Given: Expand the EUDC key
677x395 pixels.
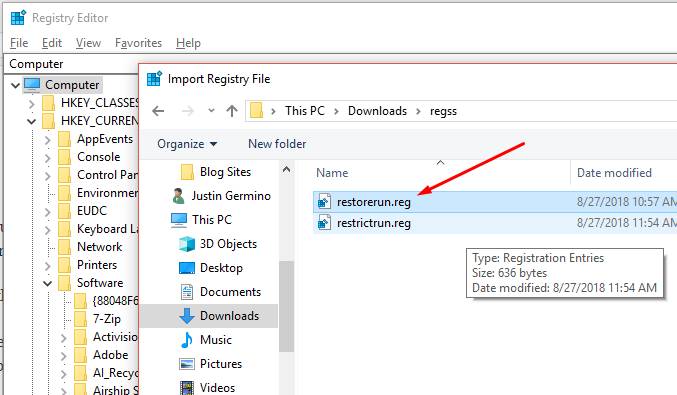Looking at the screenshot, I should (47, 212).
